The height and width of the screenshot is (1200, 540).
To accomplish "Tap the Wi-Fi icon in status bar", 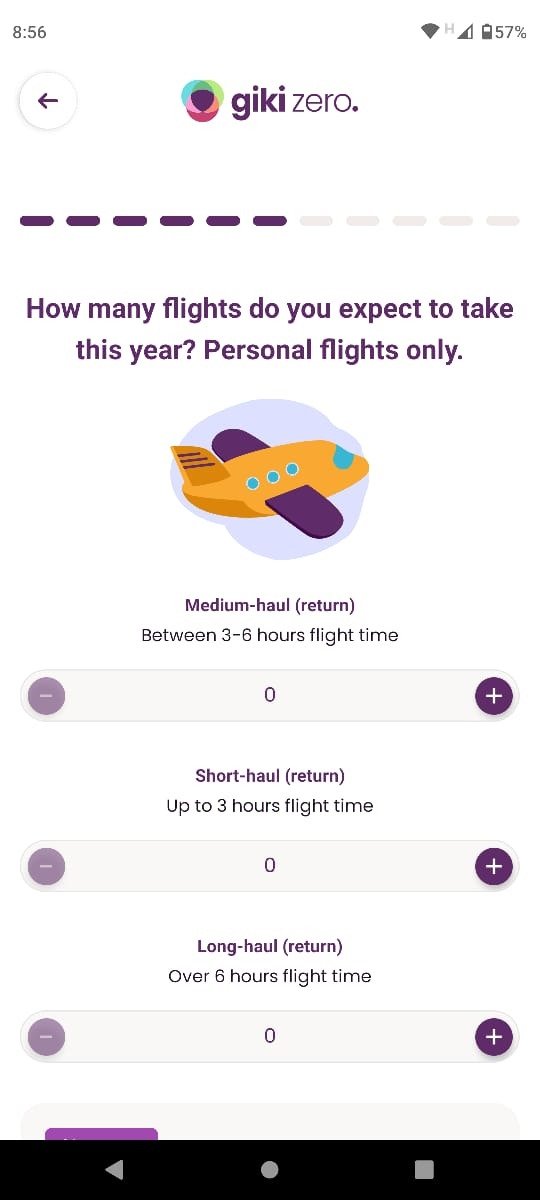I will (x=430, y=32).
